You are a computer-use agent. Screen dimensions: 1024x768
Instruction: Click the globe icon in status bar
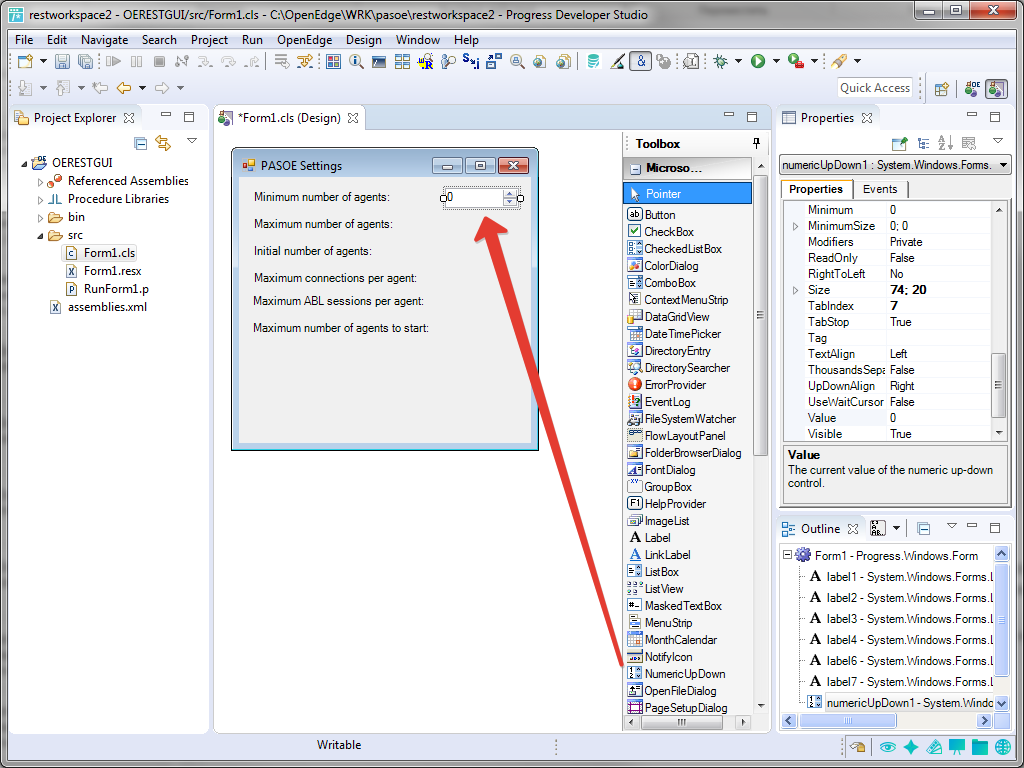tap(1002, 747)
